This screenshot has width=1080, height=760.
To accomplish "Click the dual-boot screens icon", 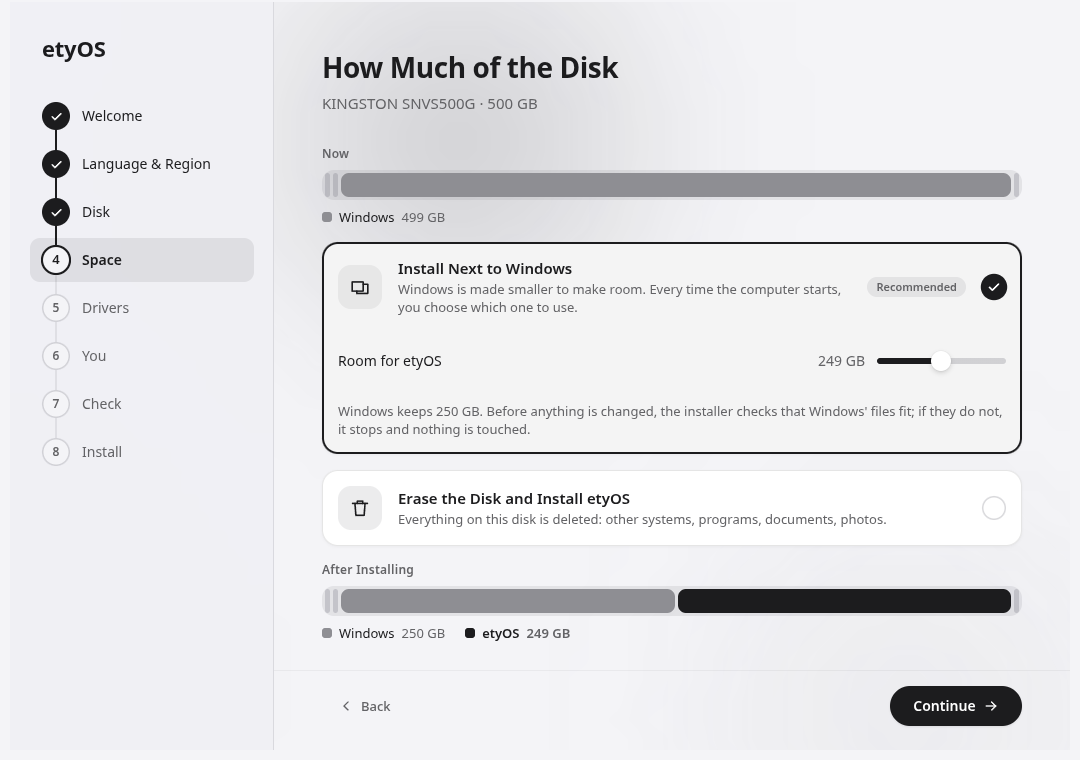I will click(x=360, y=287).
